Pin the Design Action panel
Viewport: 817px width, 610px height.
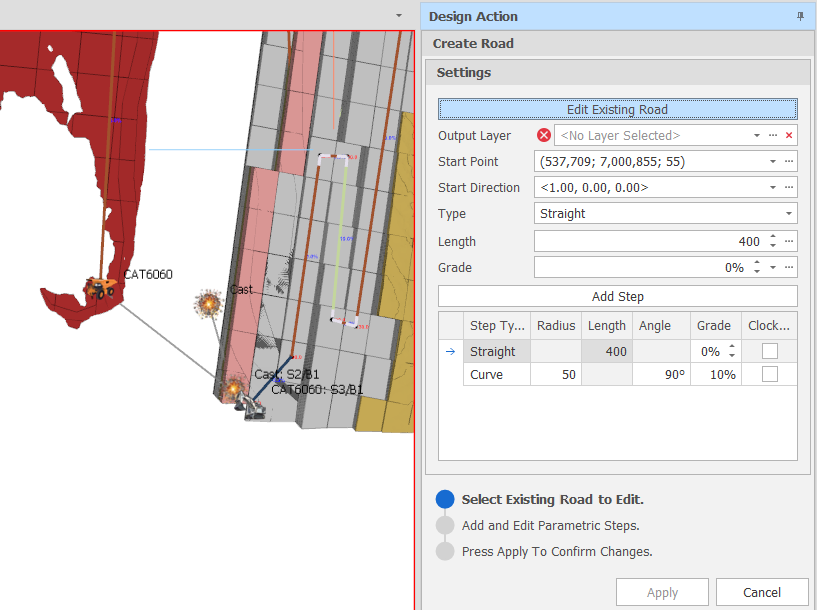pos(800,16)
